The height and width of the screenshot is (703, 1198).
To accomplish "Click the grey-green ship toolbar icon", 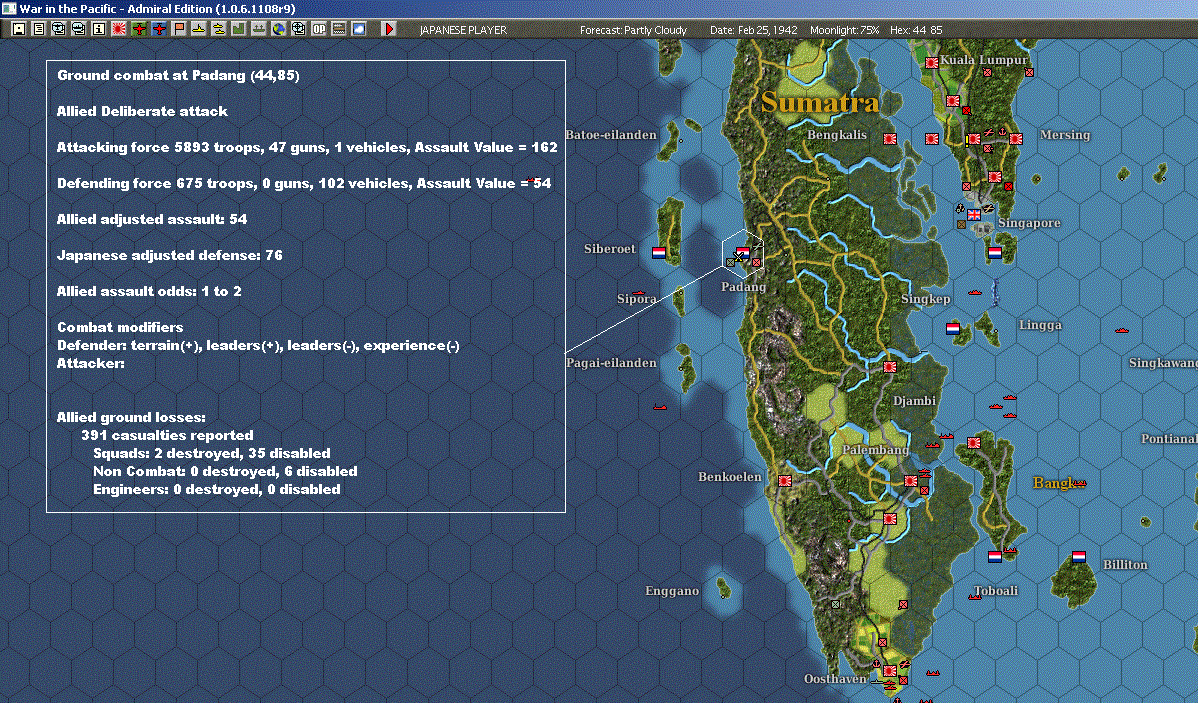I will (258, 29).
